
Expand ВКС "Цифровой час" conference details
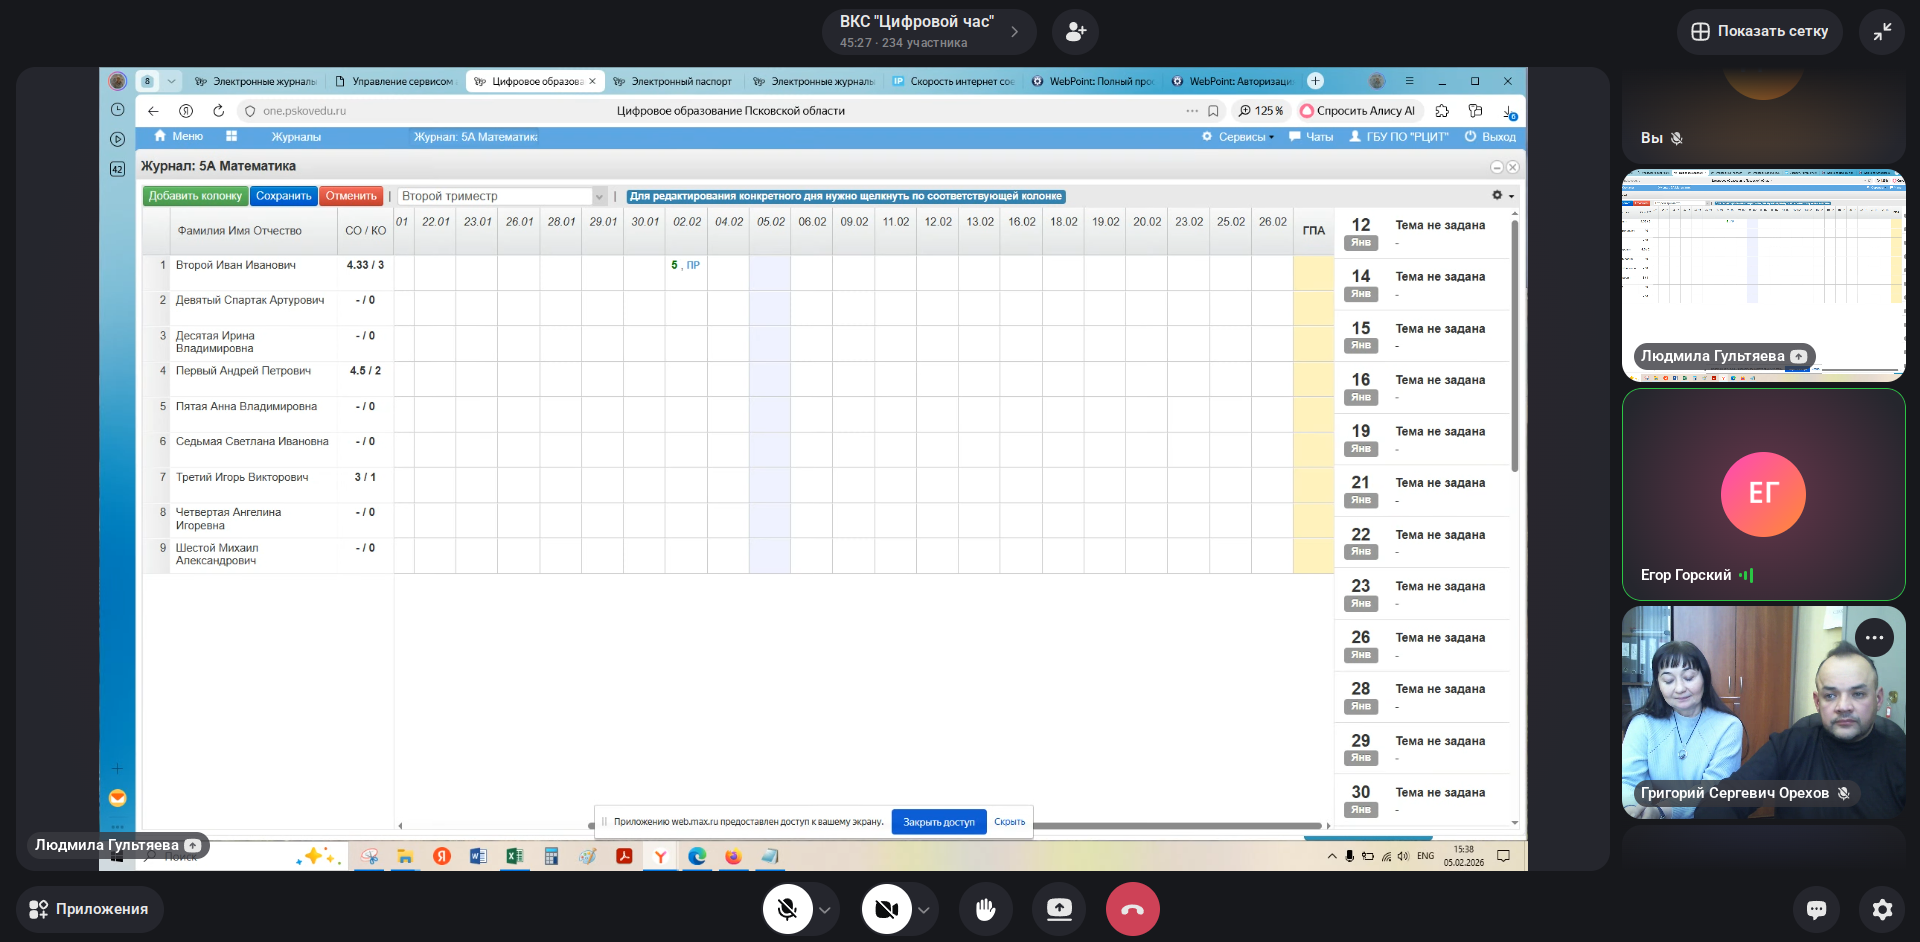tap(1014, 32)
